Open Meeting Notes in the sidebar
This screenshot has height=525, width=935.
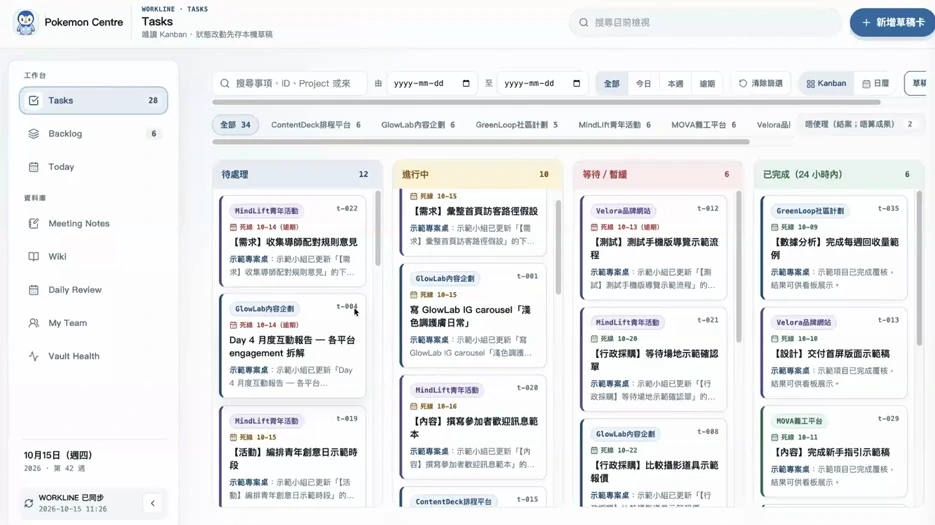[94, 224]
